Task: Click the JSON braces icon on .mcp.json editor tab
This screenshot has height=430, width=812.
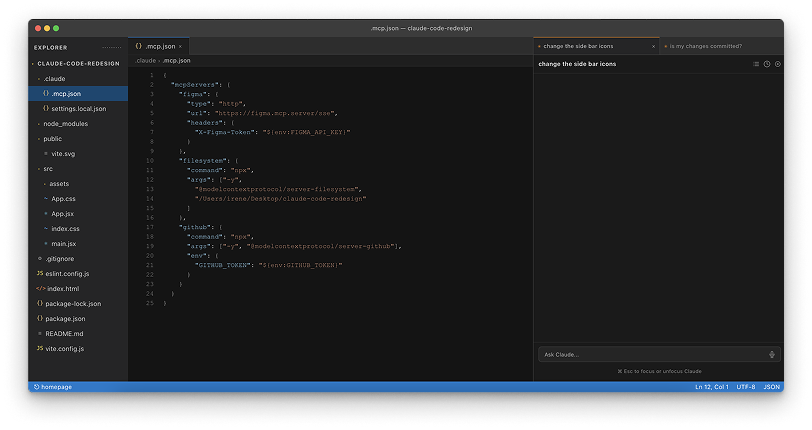Action: coord(138,46)
